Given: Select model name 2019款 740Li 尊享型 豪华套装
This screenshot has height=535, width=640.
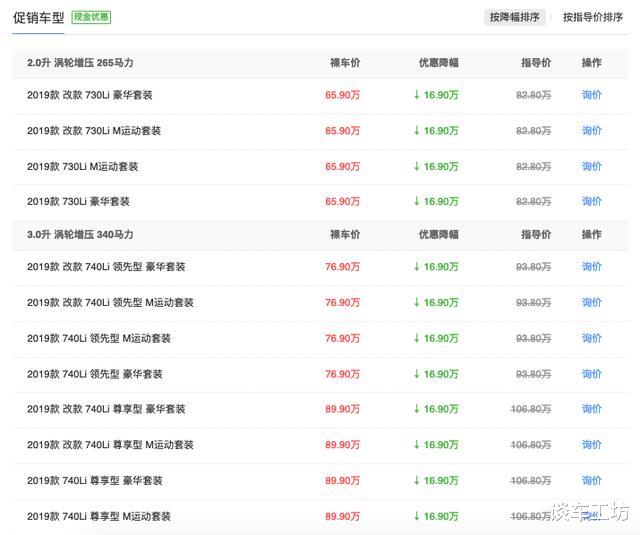Looking at the screenshot, I should pos(95,481).
